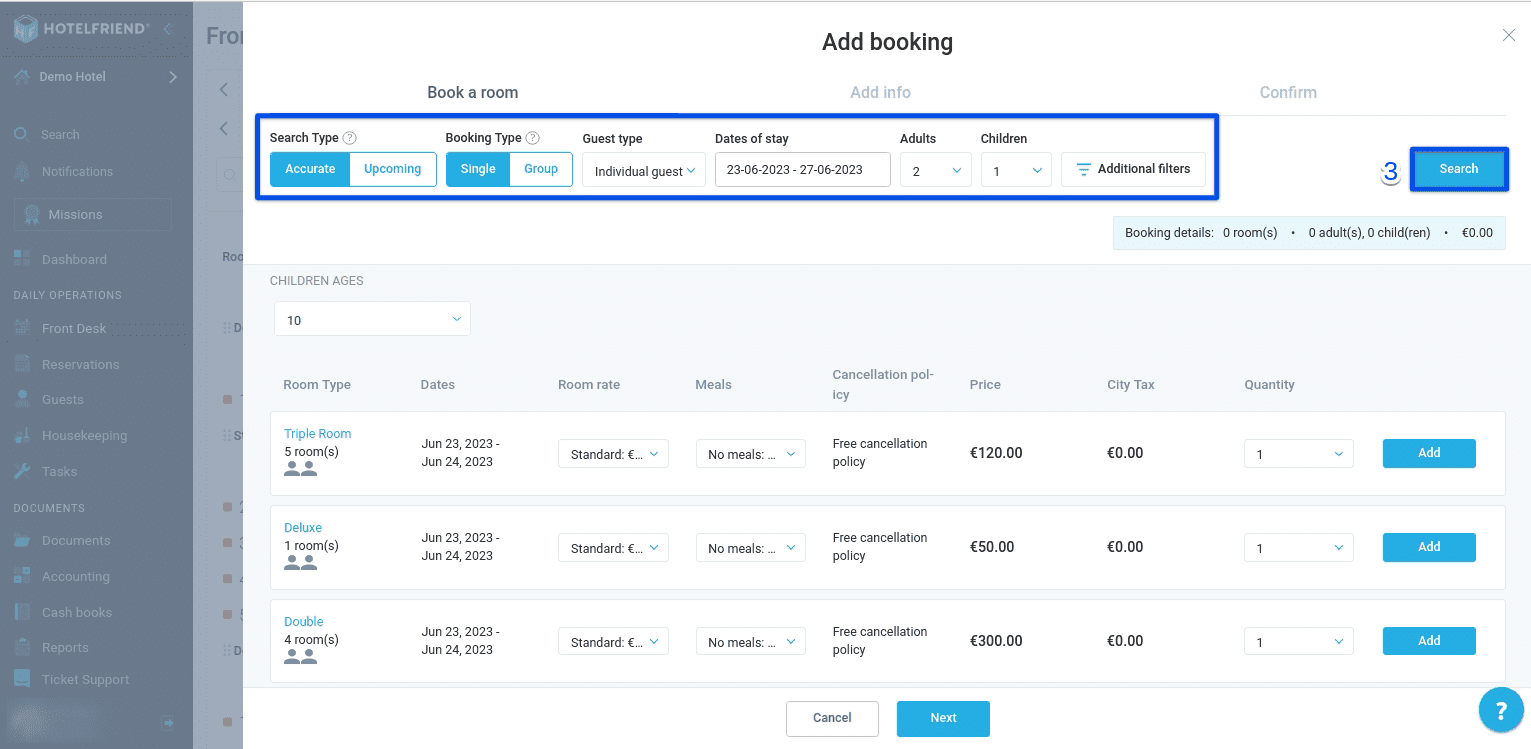This screenshot has width=1531, height=749.
Task: Go to the Confirm step
Action: [1288, 92]
